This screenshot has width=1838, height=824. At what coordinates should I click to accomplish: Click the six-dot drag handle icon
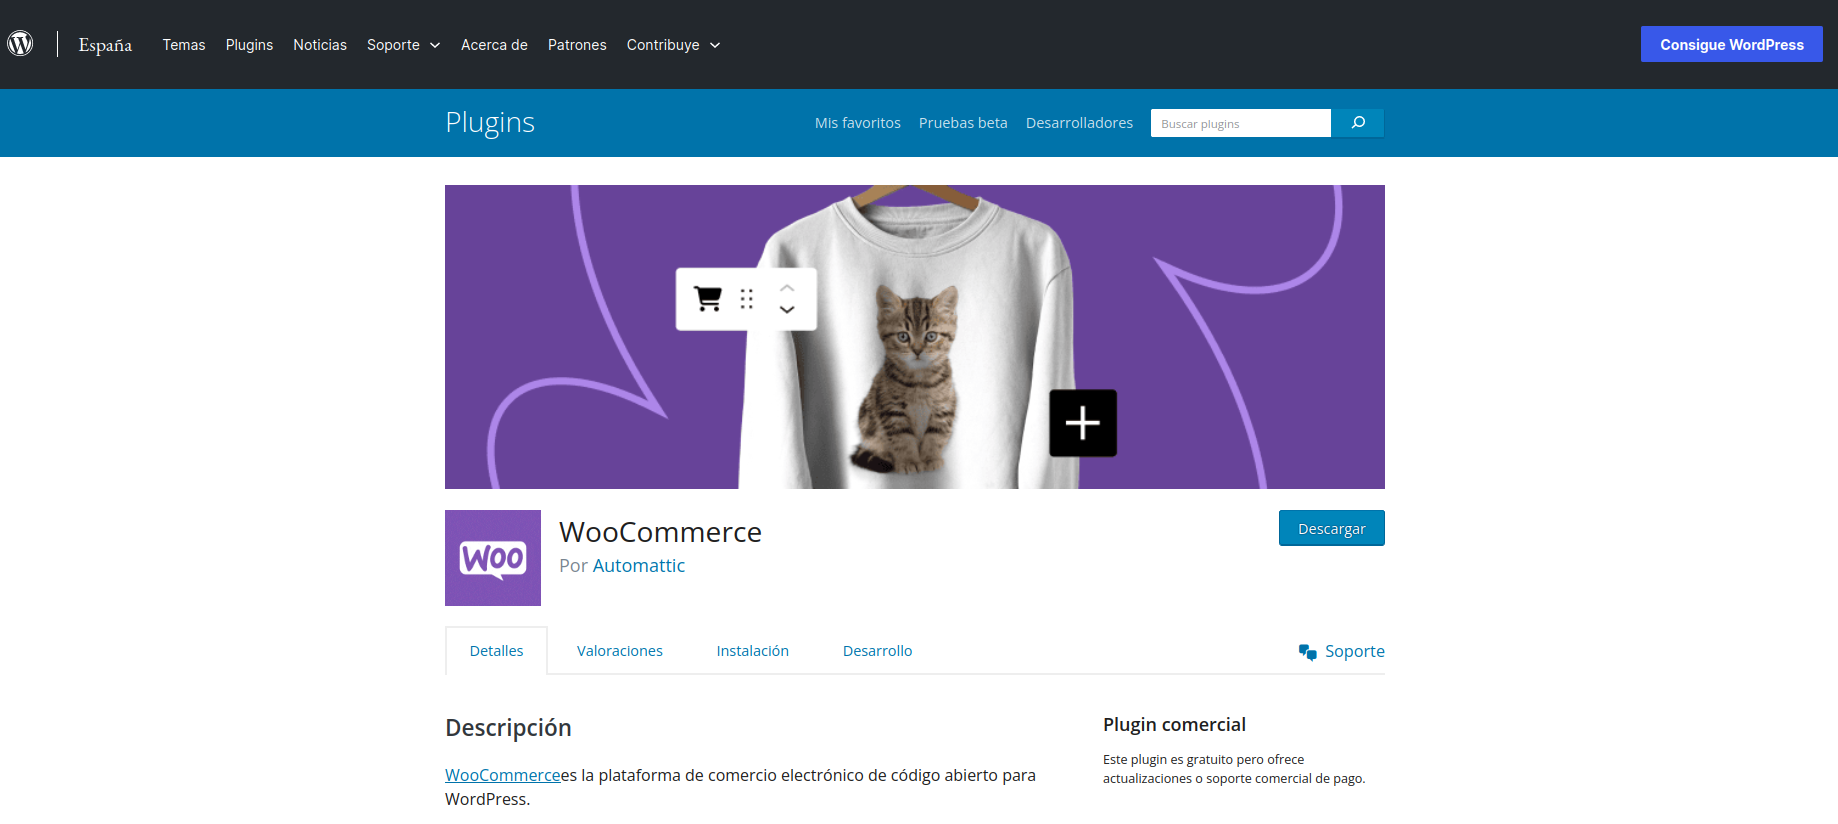click(746, 299)
